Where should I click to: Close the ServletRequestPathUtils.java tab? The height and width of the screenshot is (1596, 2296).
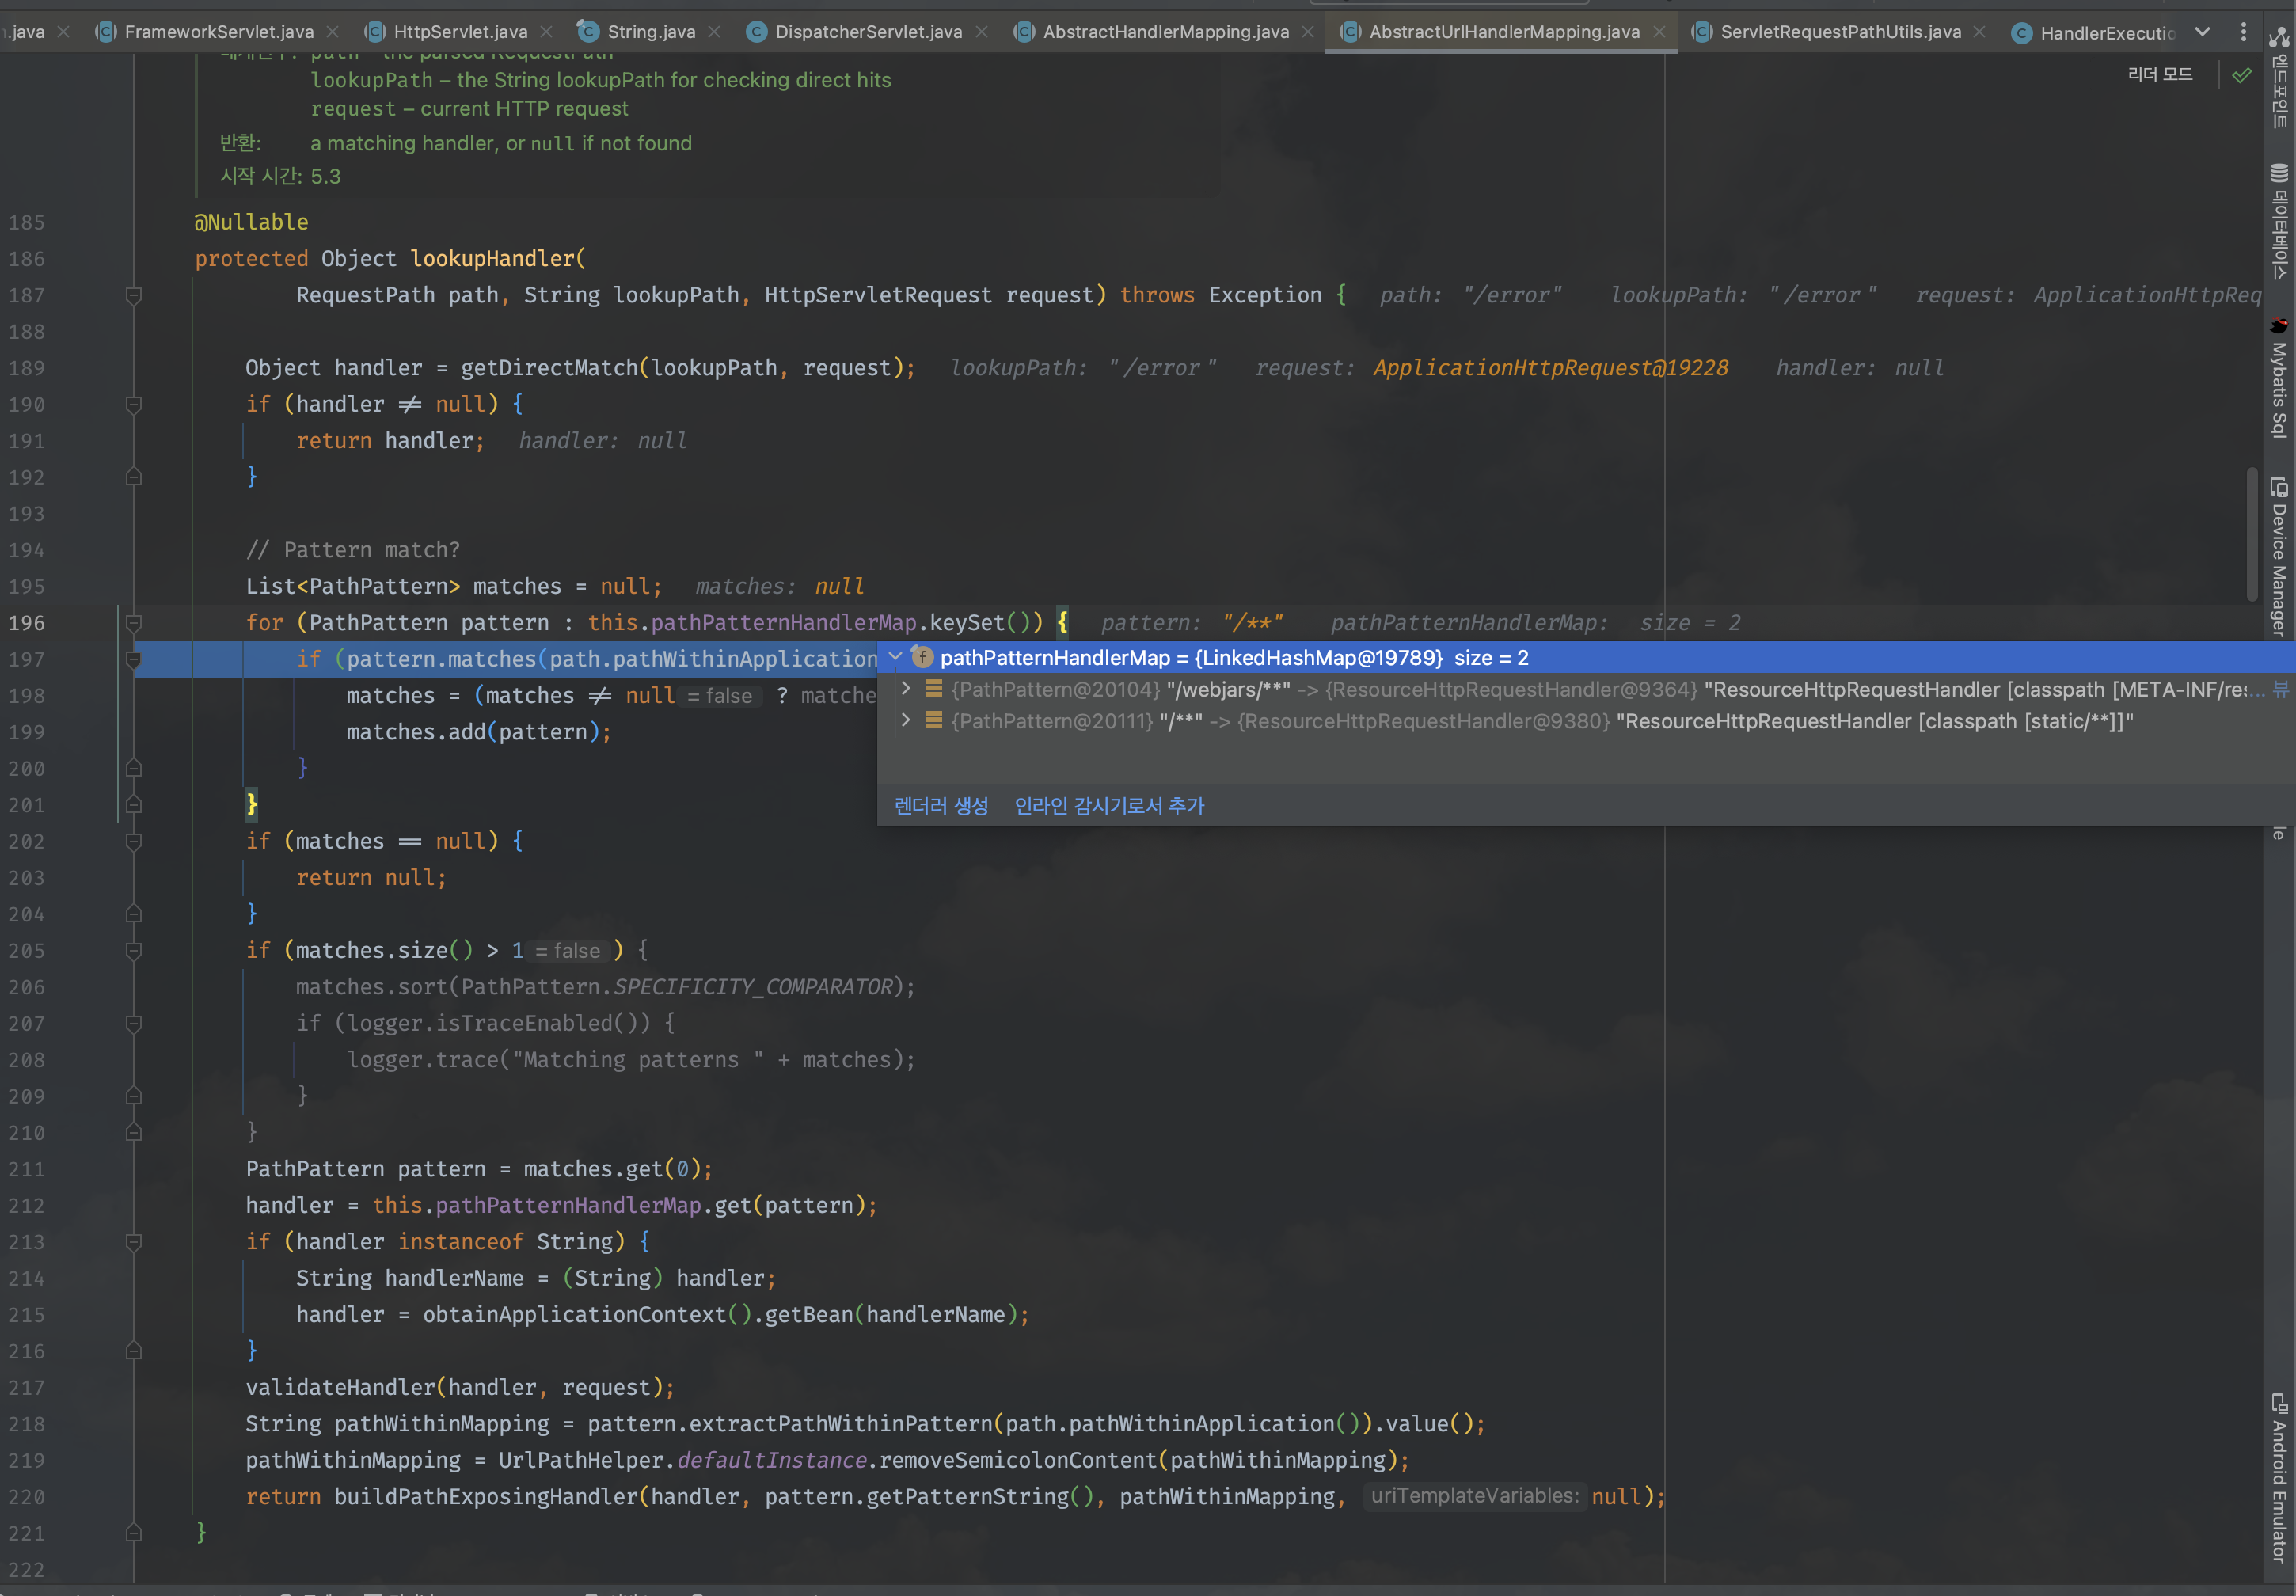(x=1979, y=32)
